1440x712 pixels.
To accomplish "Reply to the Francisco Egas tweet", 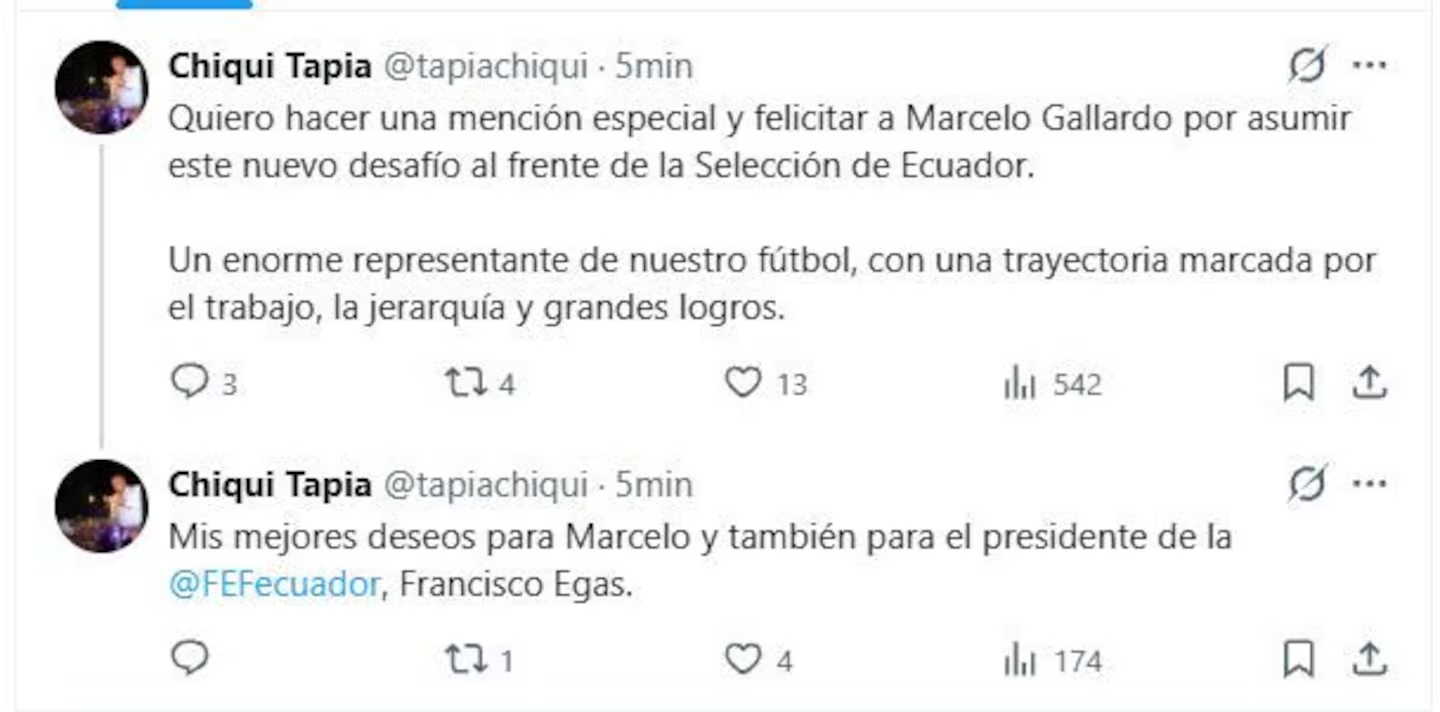I will 189,658.
